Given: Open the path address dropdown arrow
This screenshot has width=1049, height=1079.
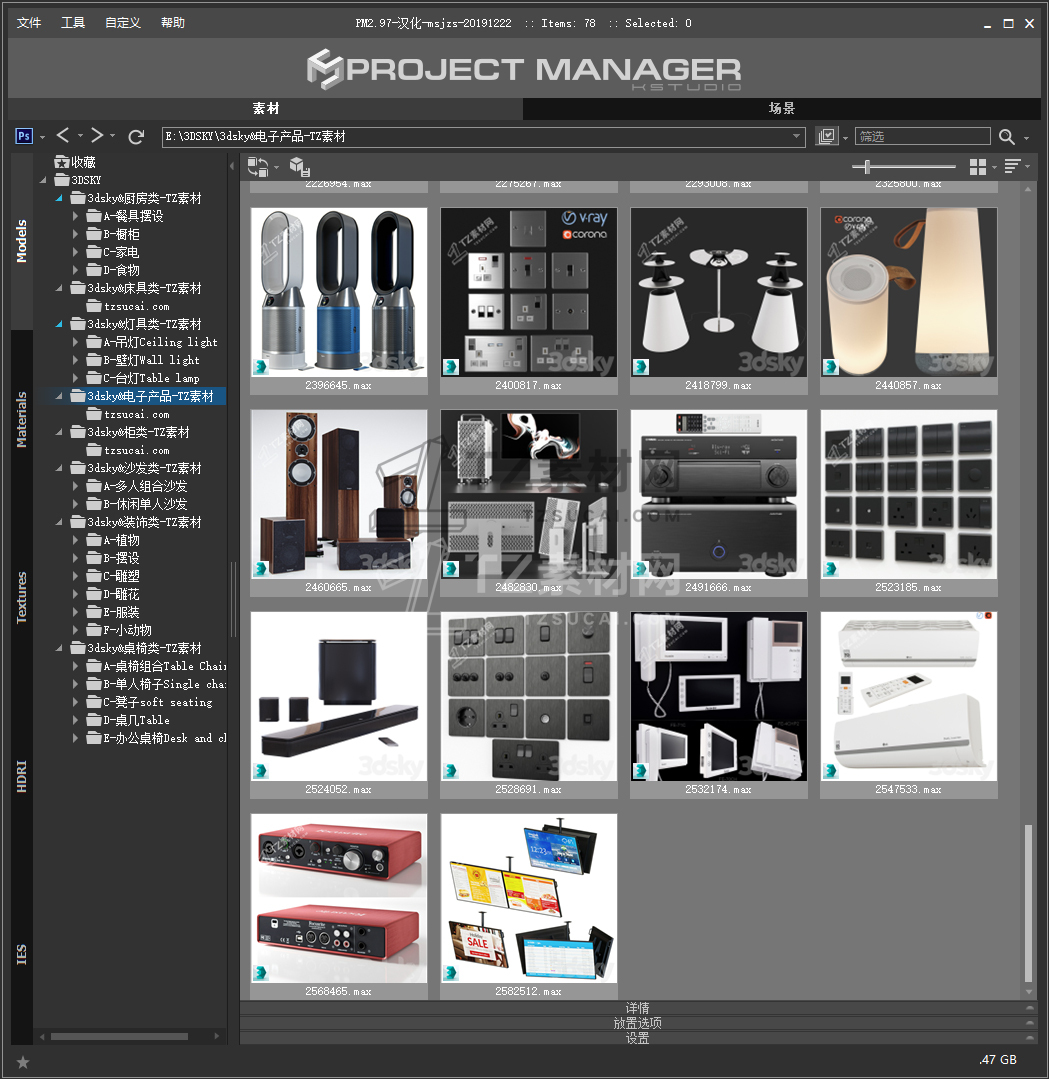Looking at the screenshot, I should tap(796, 137).
